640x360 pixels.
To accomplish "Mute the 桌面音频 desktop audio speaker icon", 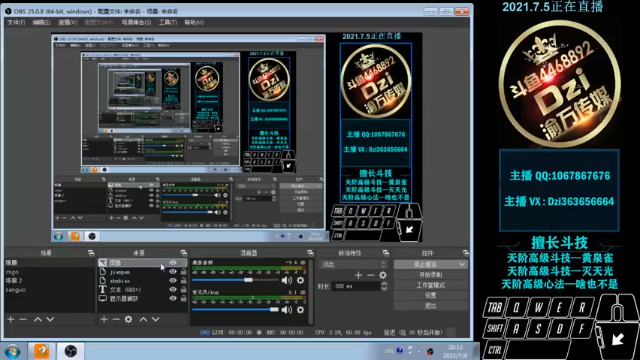I will coord(287,280).
